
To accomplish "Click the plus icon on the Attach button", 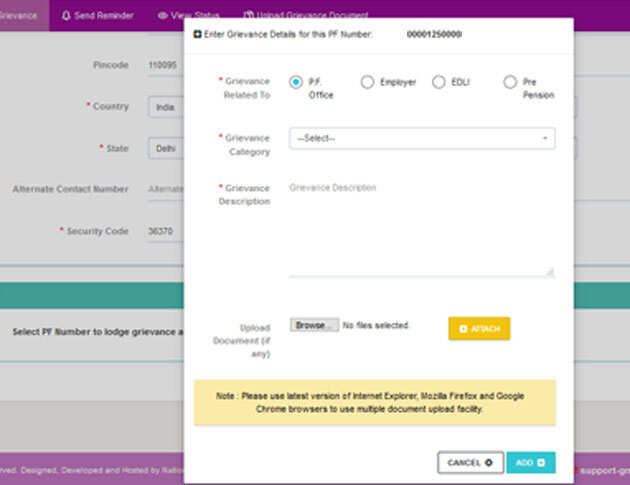I will coord(463,328).
